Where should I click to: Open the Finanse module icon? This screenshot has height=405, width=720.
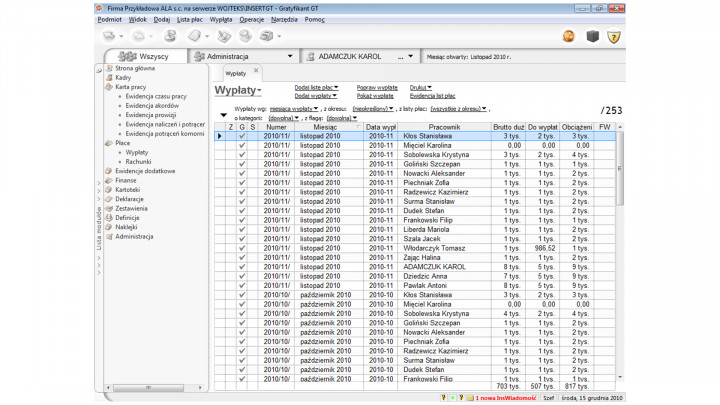tap(109, 180)
